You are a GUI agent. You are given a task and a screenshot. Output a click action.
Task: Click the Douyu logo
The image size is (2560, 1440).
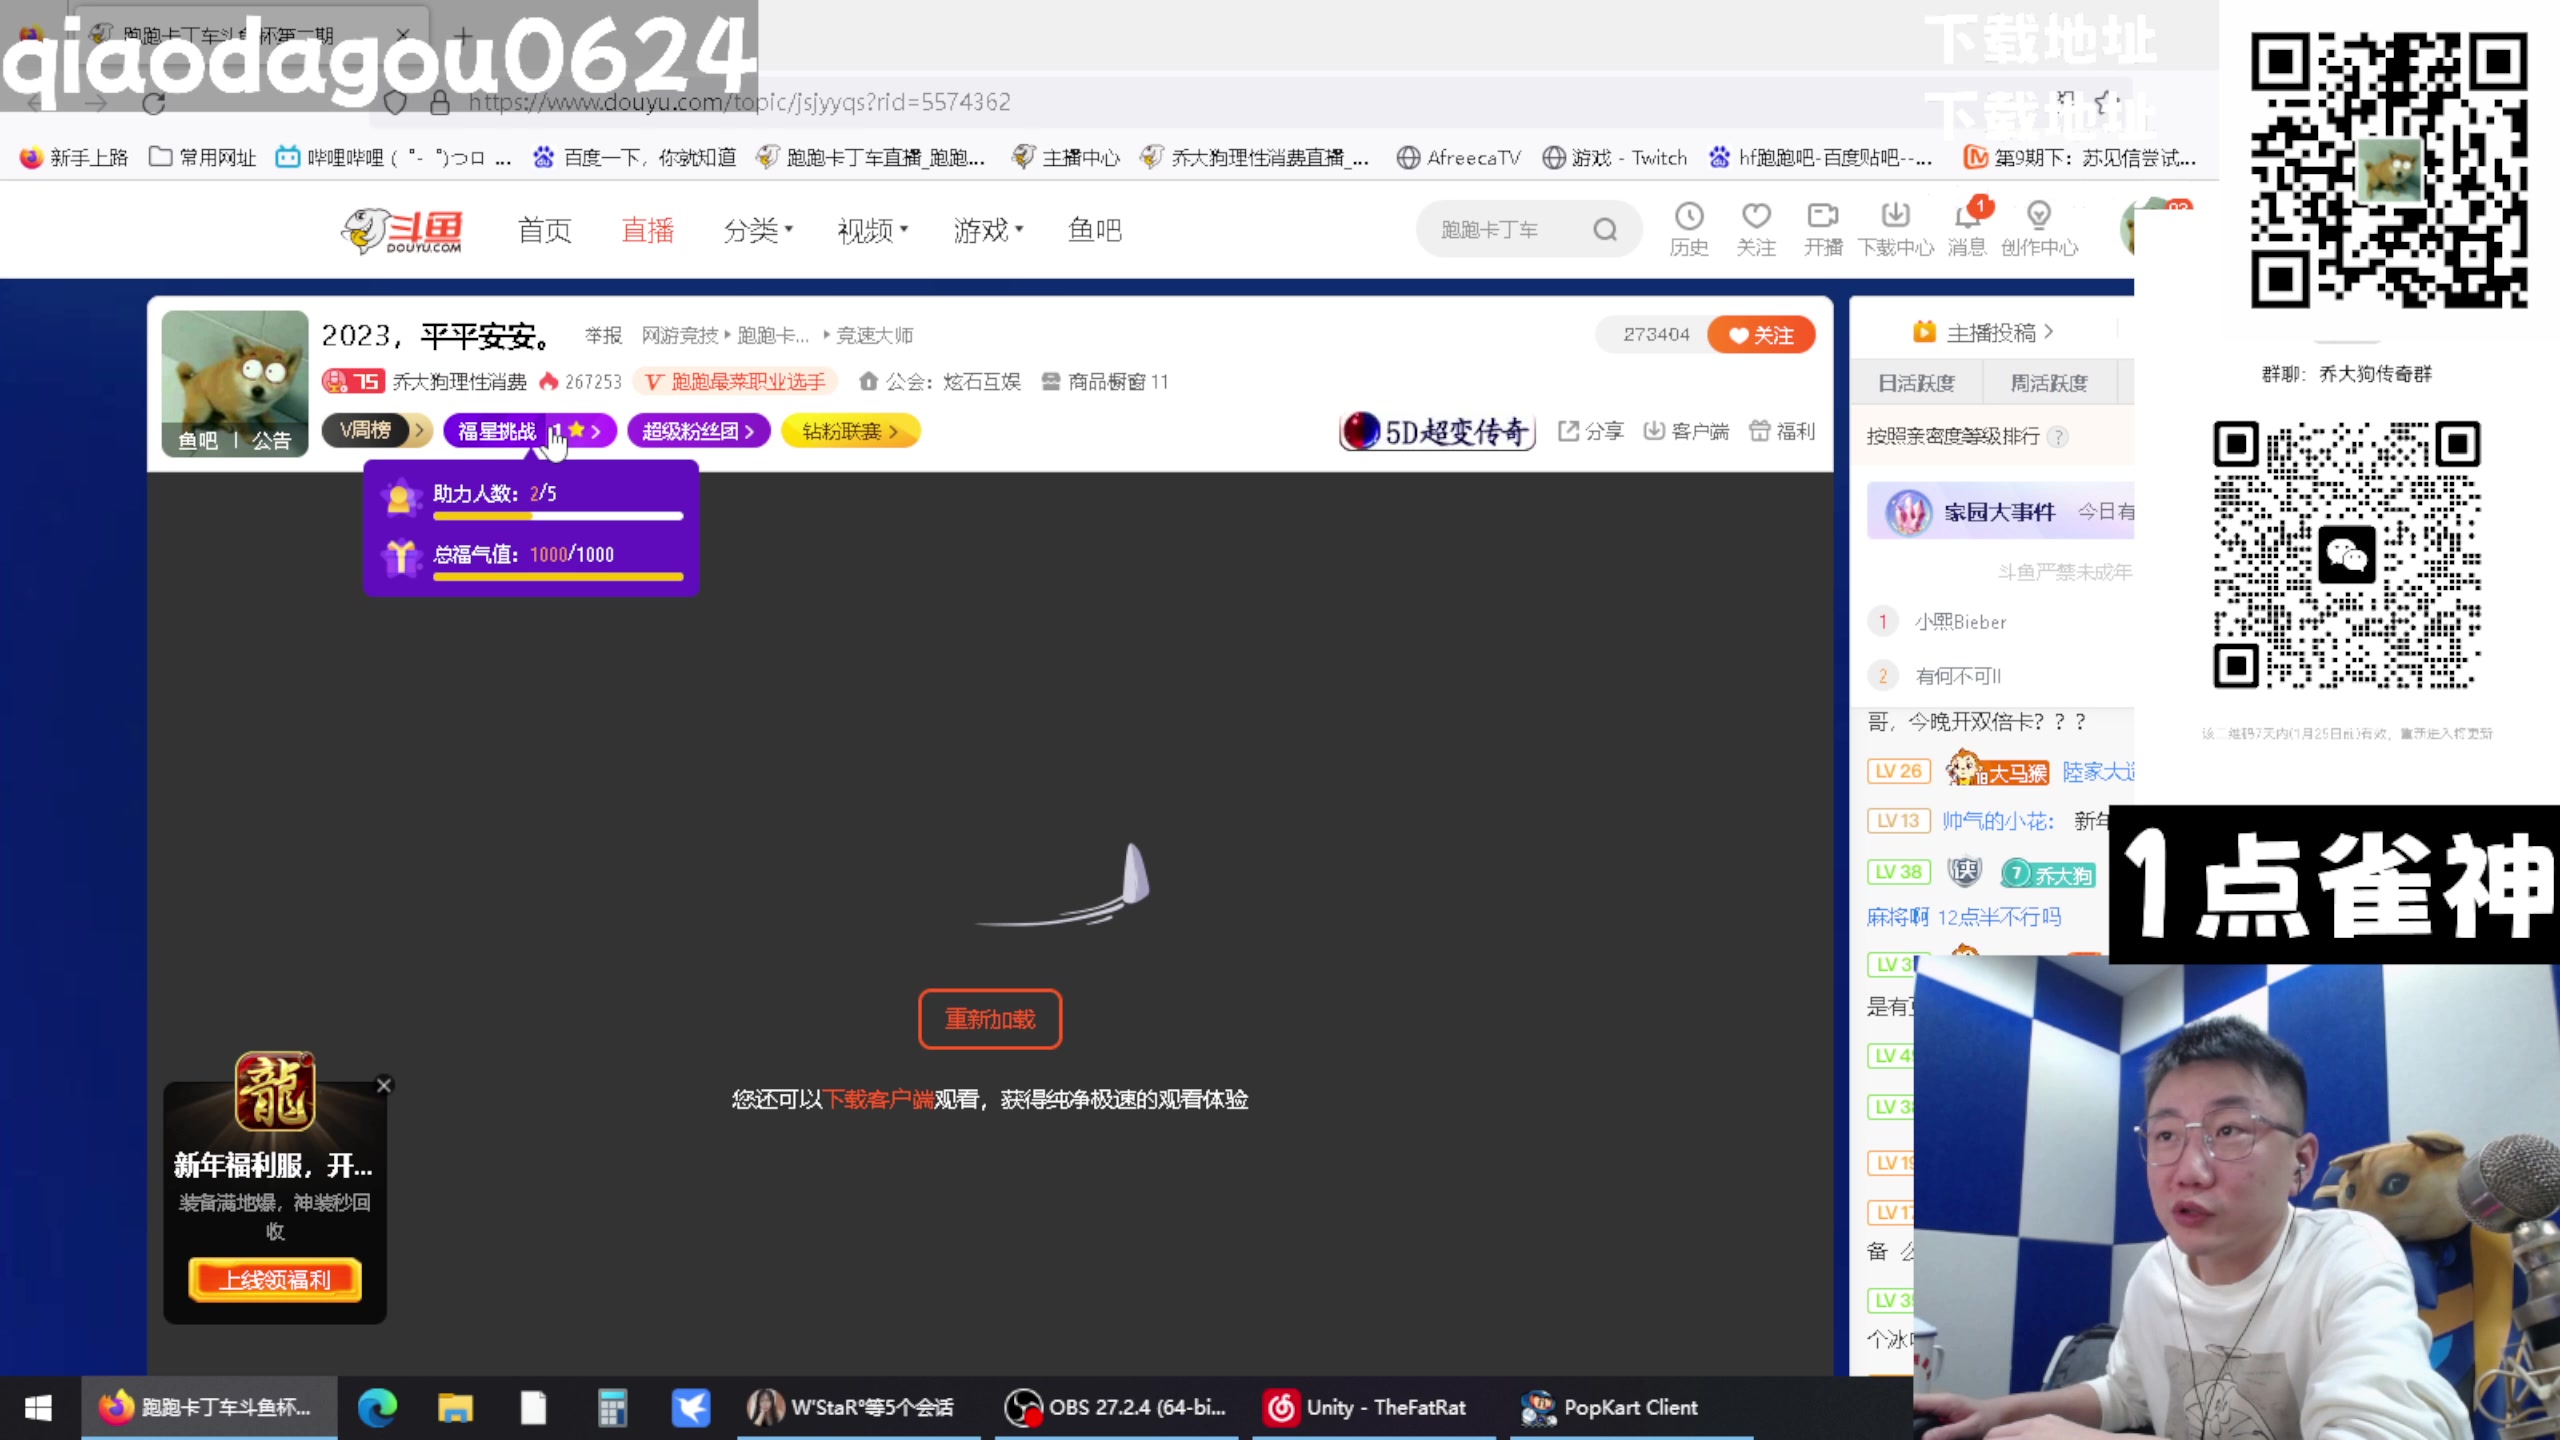402,231
